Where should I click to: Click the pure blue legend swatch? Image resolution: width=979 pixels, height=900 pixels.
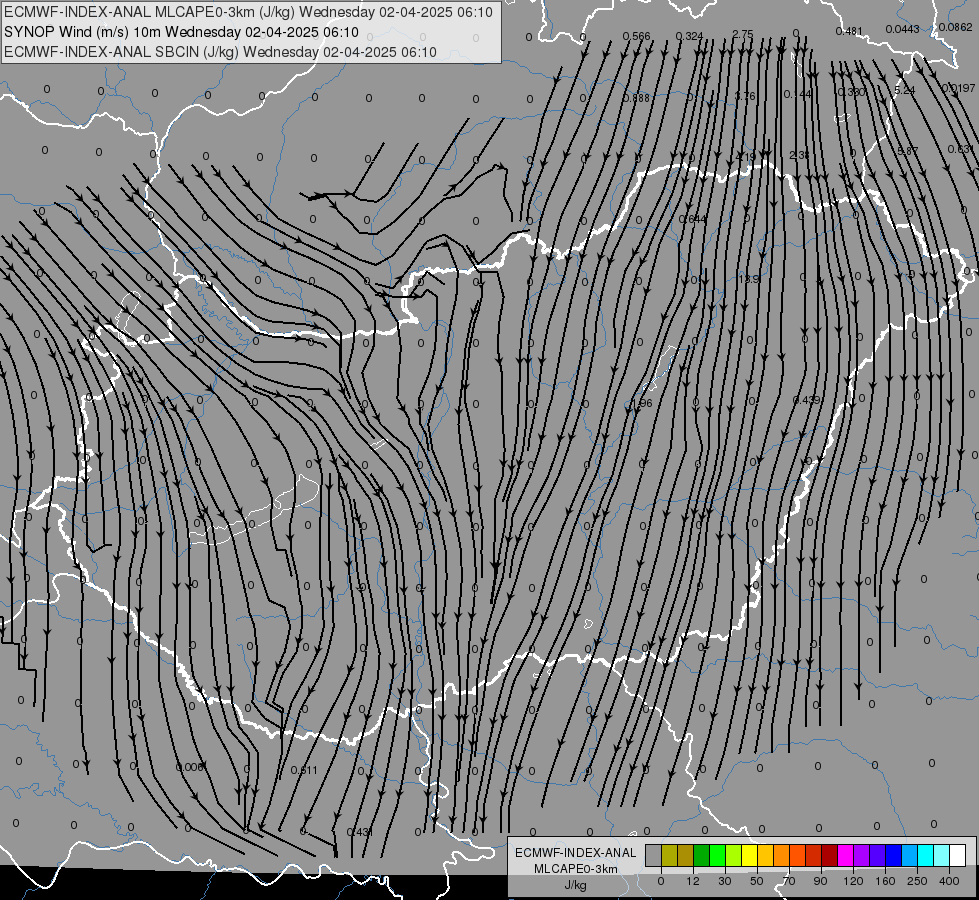tap(894, 855)
